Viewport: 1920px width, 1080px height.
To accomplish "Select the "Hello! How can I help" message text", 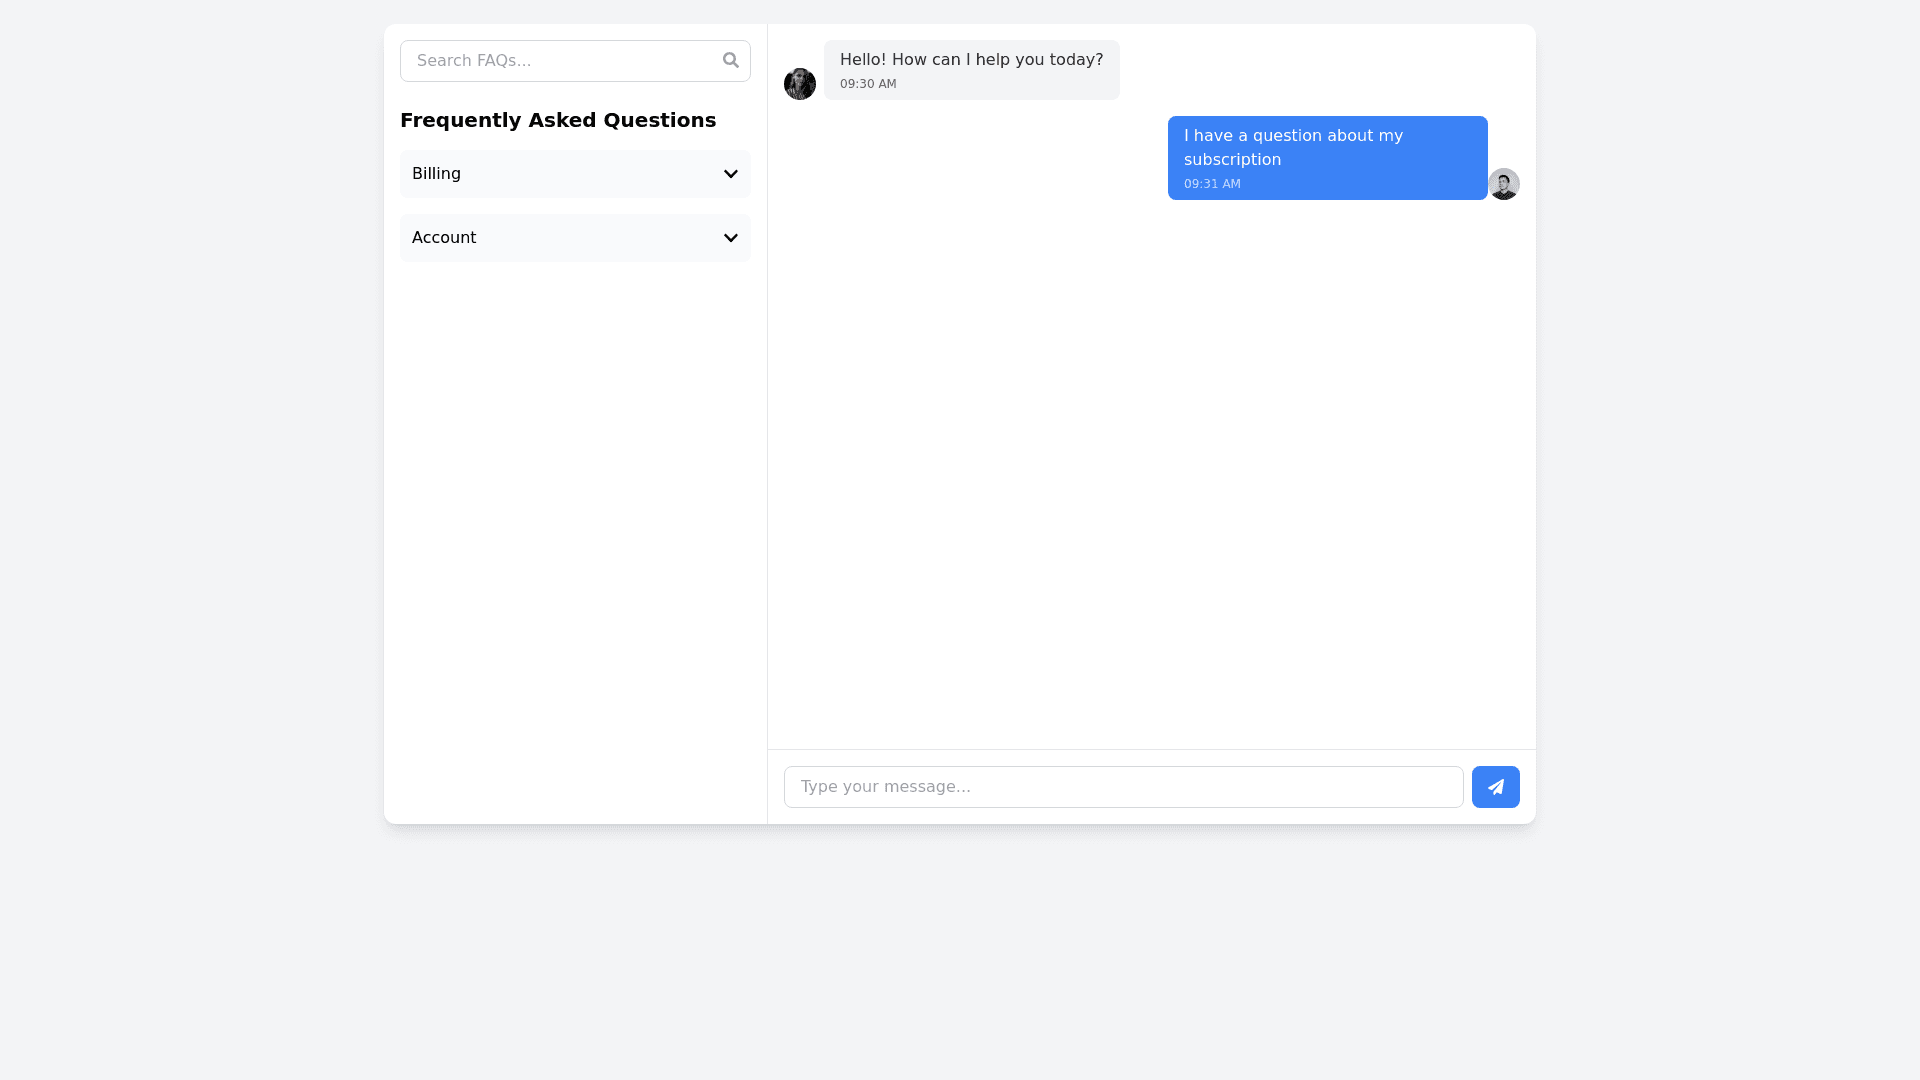I will click(x=971, y=60).
